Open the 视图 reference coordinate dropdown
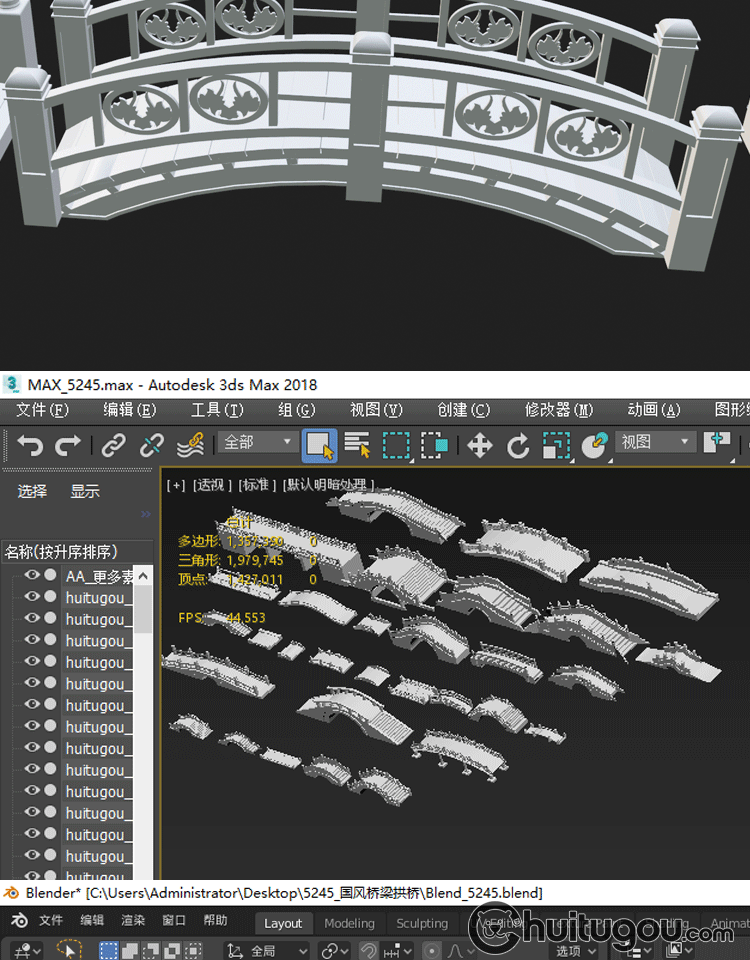The width and height of the screenshot is (750, 960). click(656, 442)
